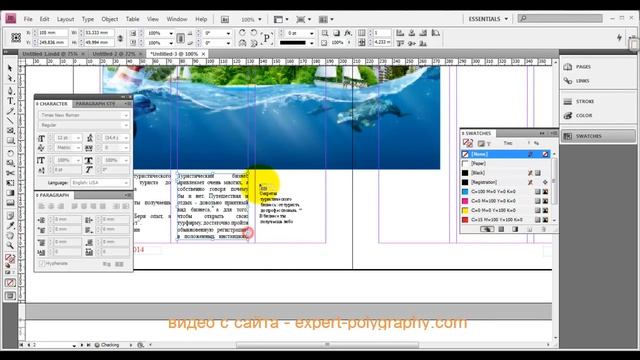Select the Zoom tool magnifier
Image resolution: width=640 pixels, height=360 pixels.
10,245
